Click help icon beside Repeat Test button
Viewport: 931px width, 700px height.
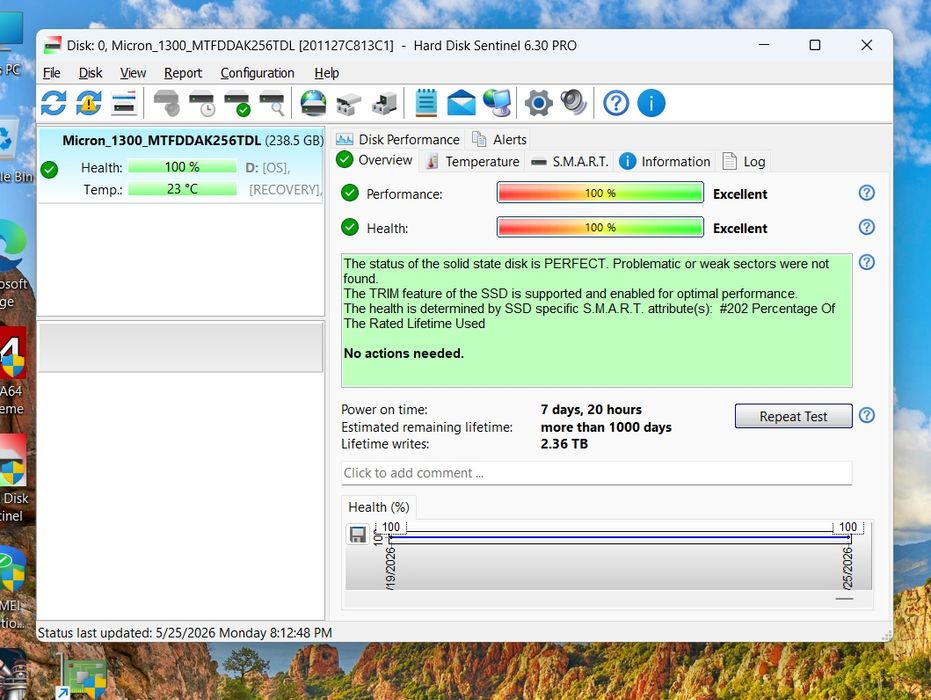866,415
